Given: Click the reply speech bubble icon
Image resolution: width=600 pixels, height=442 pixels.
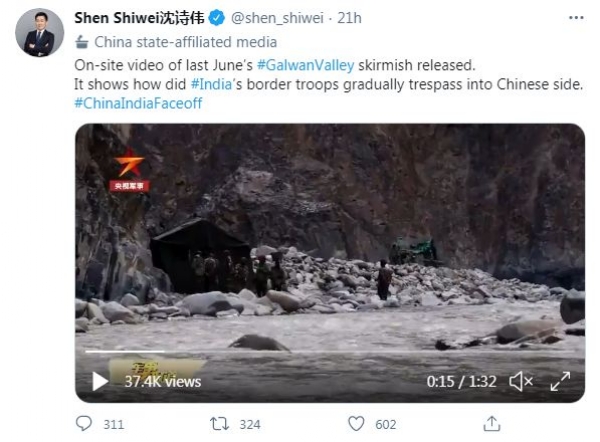Looking at the screenshot, I should tap(84, 424).
